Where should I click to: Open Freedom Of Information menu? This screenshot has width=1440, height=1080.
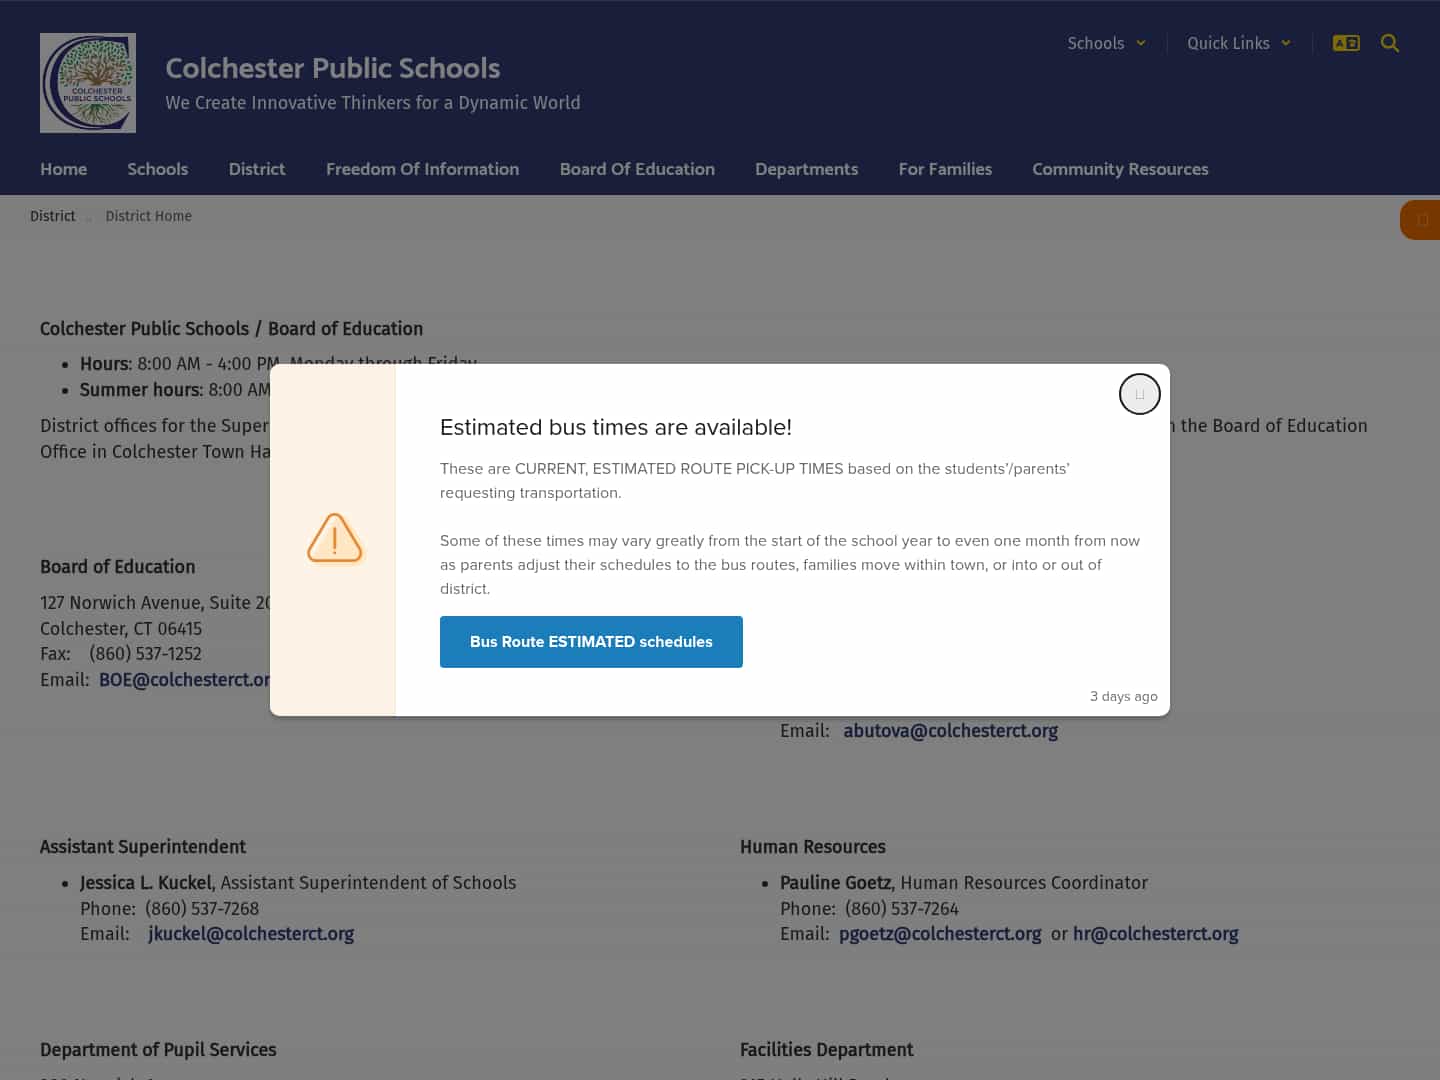tap(422, 169)
